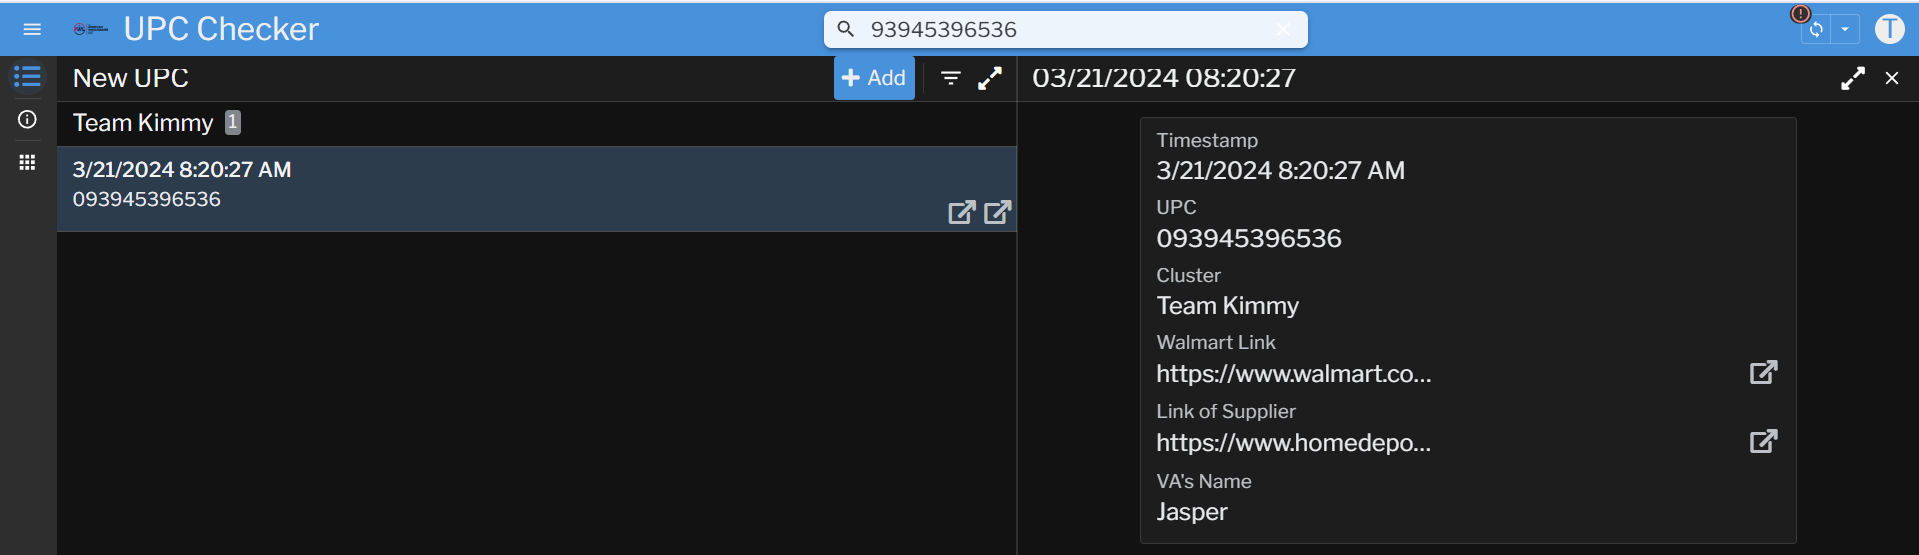Click the filter icon beside the Add button
The height and width of the screenshot is (555, 1919).
950,78
